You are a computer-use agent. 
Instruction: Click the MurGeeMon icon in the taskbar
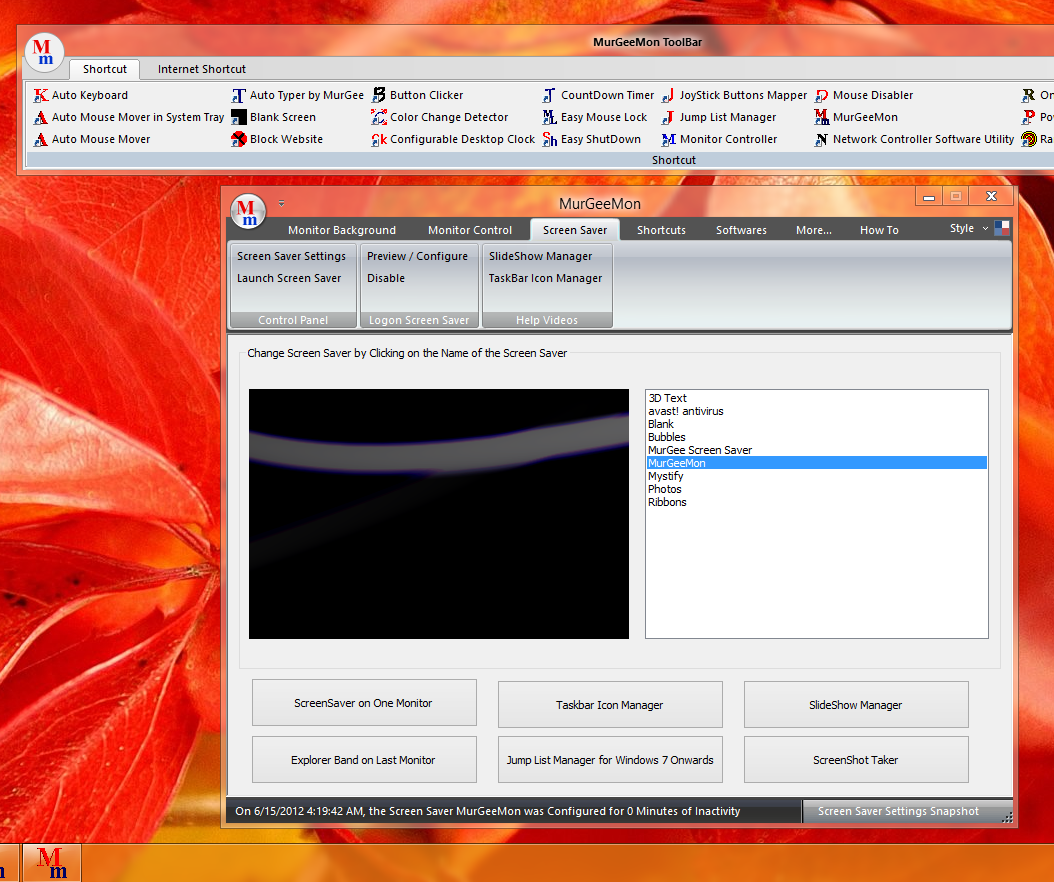click(52, 863)
